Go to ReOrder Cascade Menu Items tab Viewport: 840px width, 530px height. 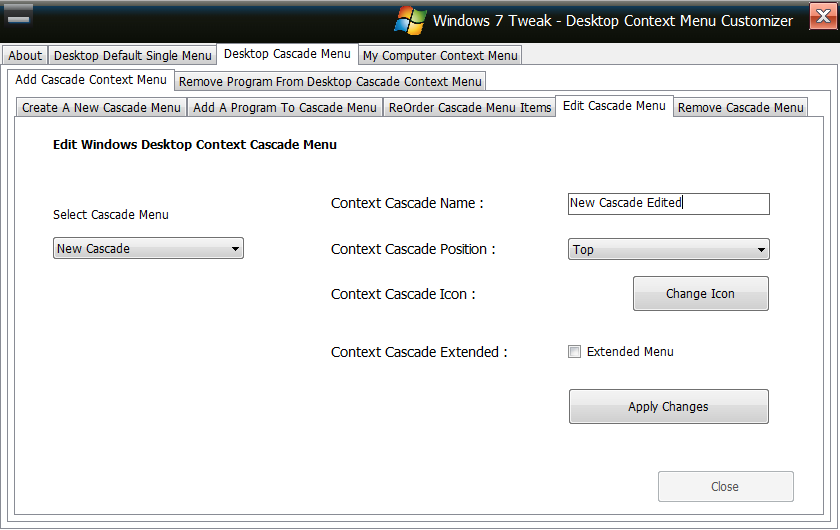[x=469, y=107]
